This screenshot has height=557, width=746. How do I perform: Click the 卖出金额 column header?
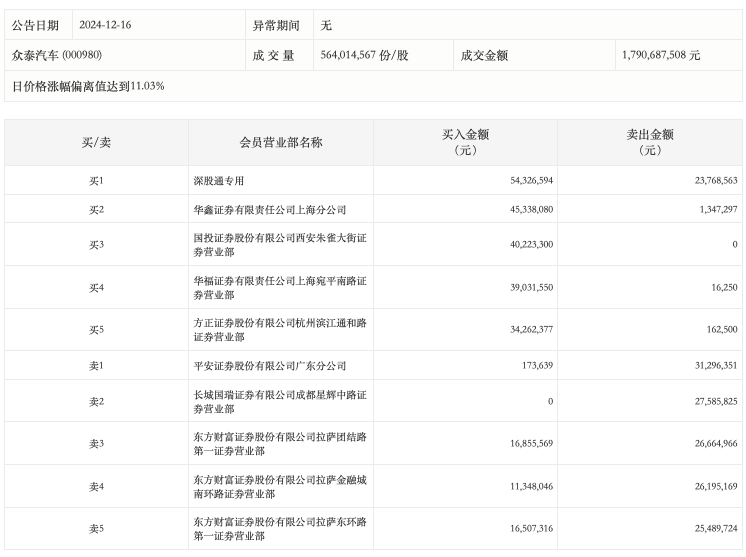pos(650,142)
